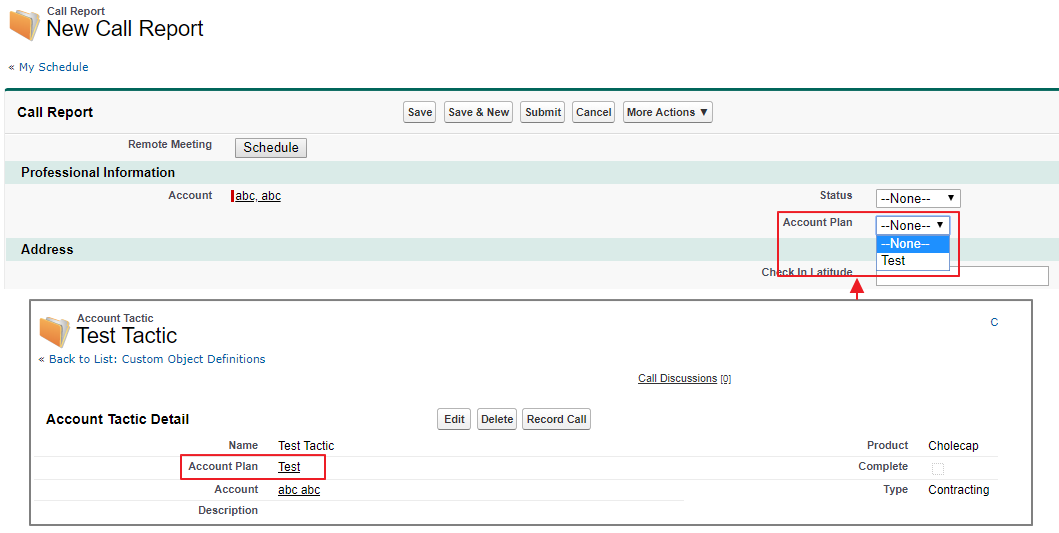Open the Call Discussions related list link
This screenshot has width=1059, height=533.
(x=677, y=378)
